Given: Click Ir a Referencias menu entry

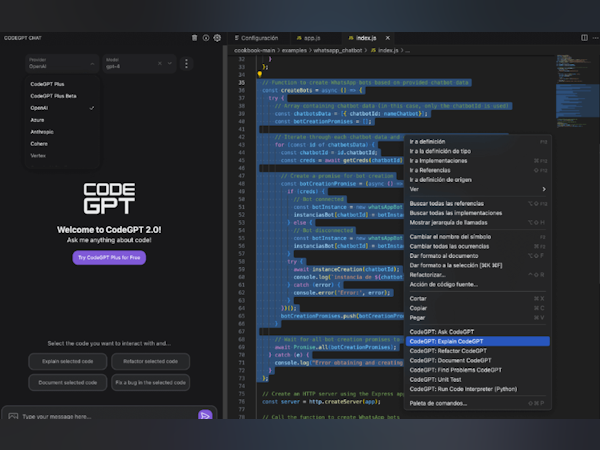Looking at the screenshot, I should [x=478, y=170].
